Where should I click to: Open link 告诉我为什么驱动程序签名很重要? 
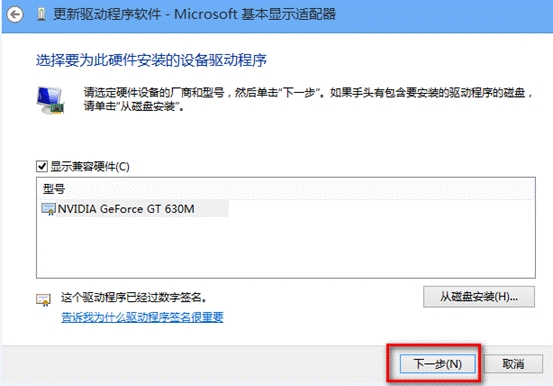pyautogui.click(x=142, y=317)
